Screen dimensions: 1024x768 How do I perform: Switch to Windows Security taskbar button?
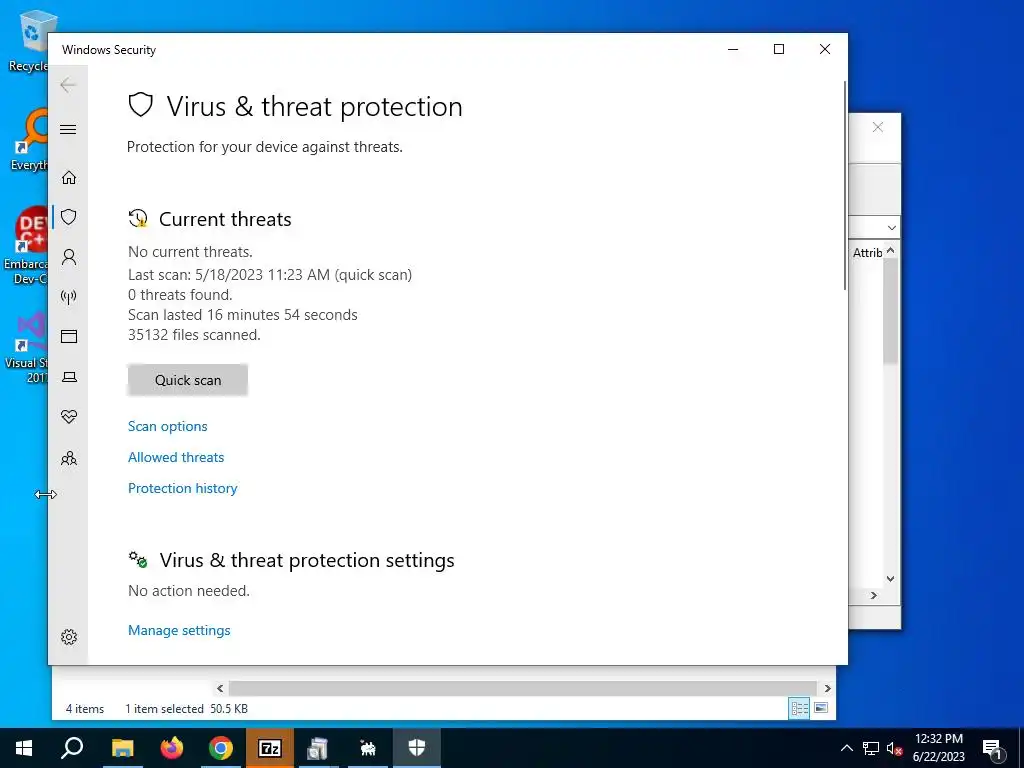417,748
